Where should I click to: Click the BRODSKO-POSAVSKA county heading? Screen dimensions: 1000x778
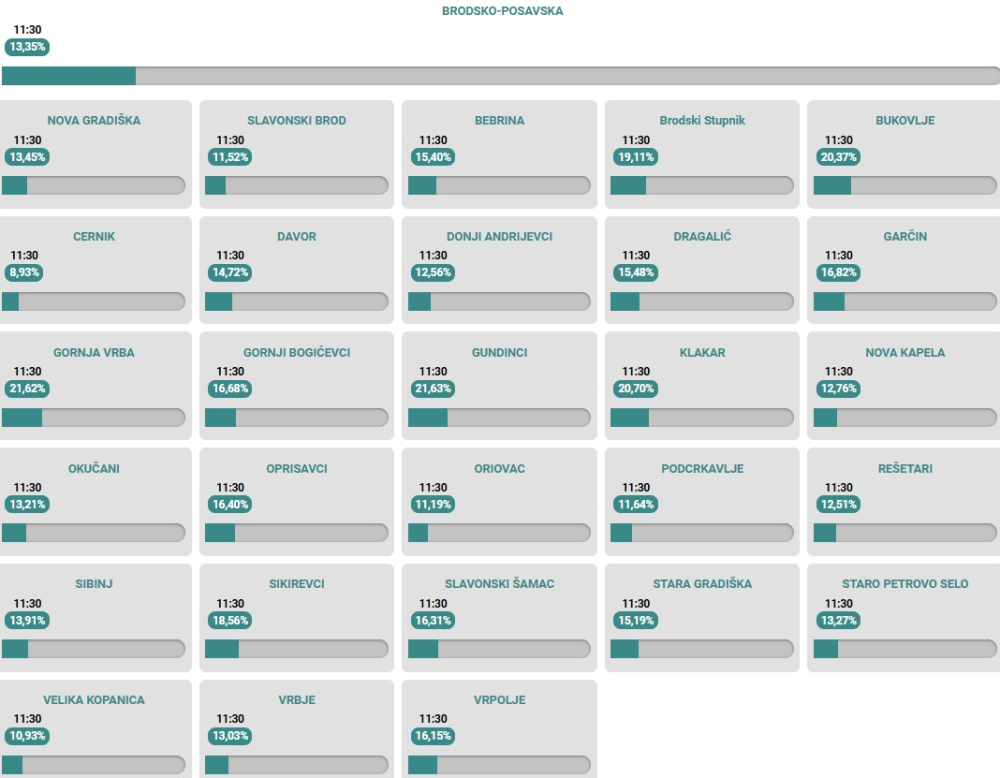[503, 11]
